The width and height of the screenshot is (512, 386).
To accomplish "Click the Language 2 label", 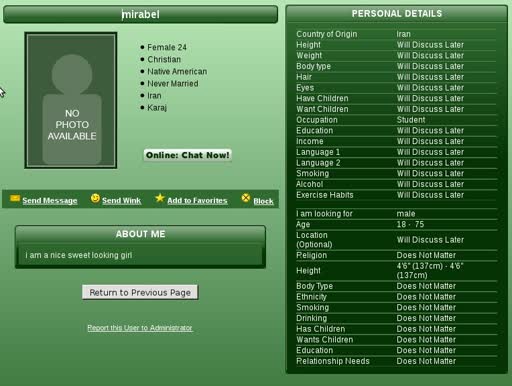I will coord(318,163).
